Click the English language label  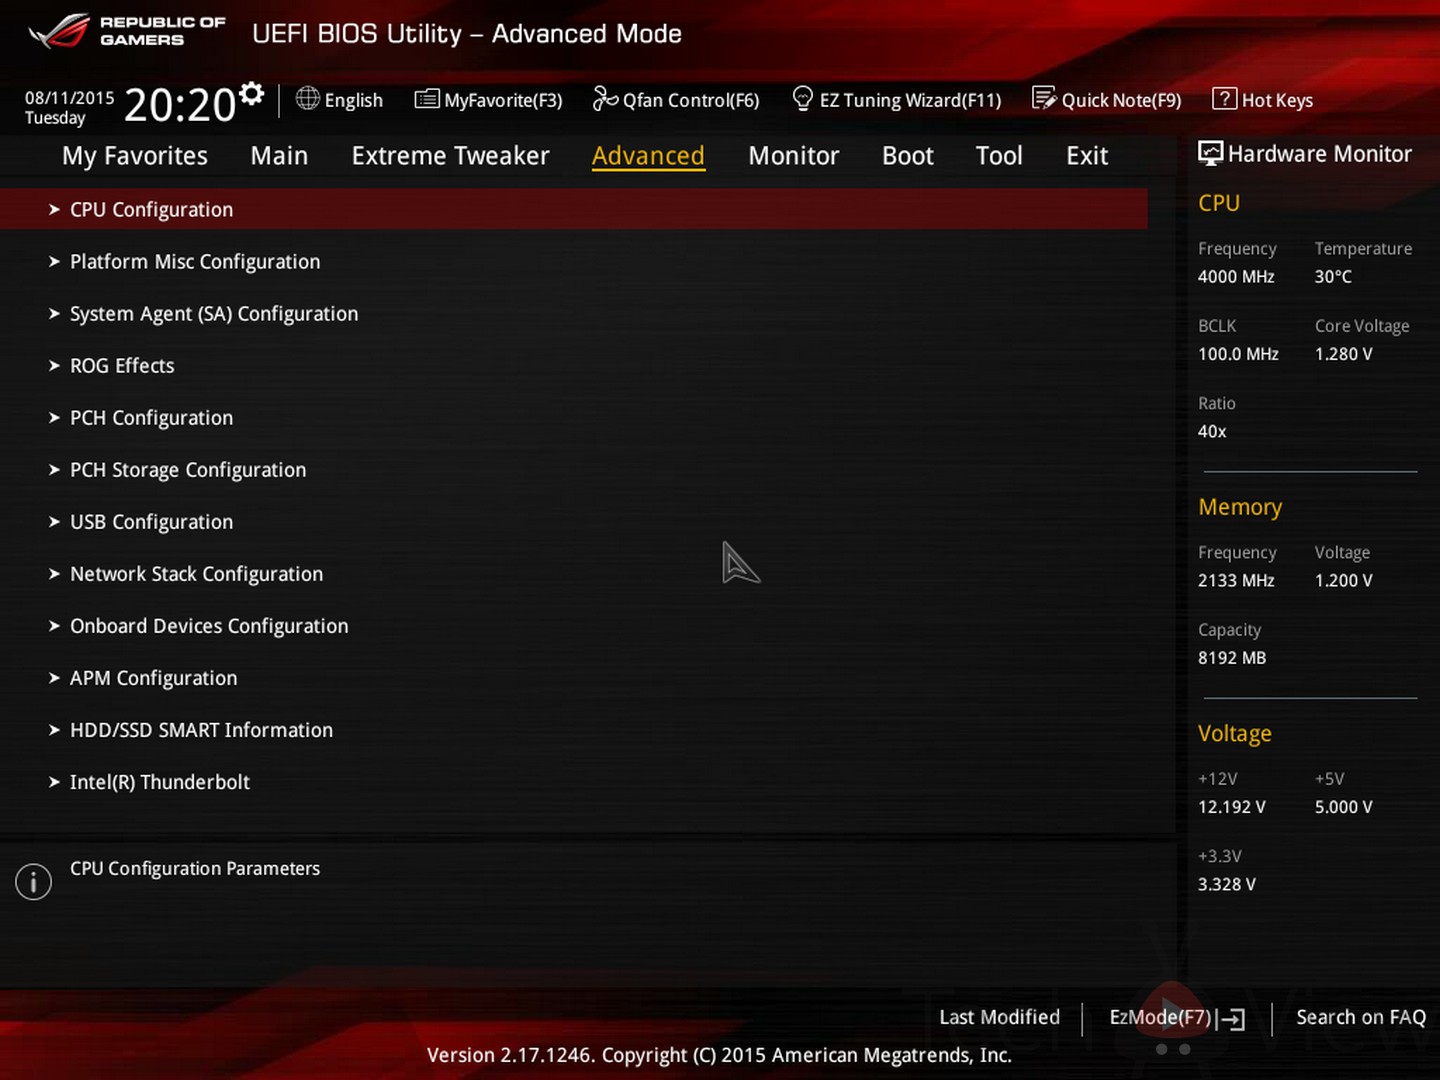point(354,100)
